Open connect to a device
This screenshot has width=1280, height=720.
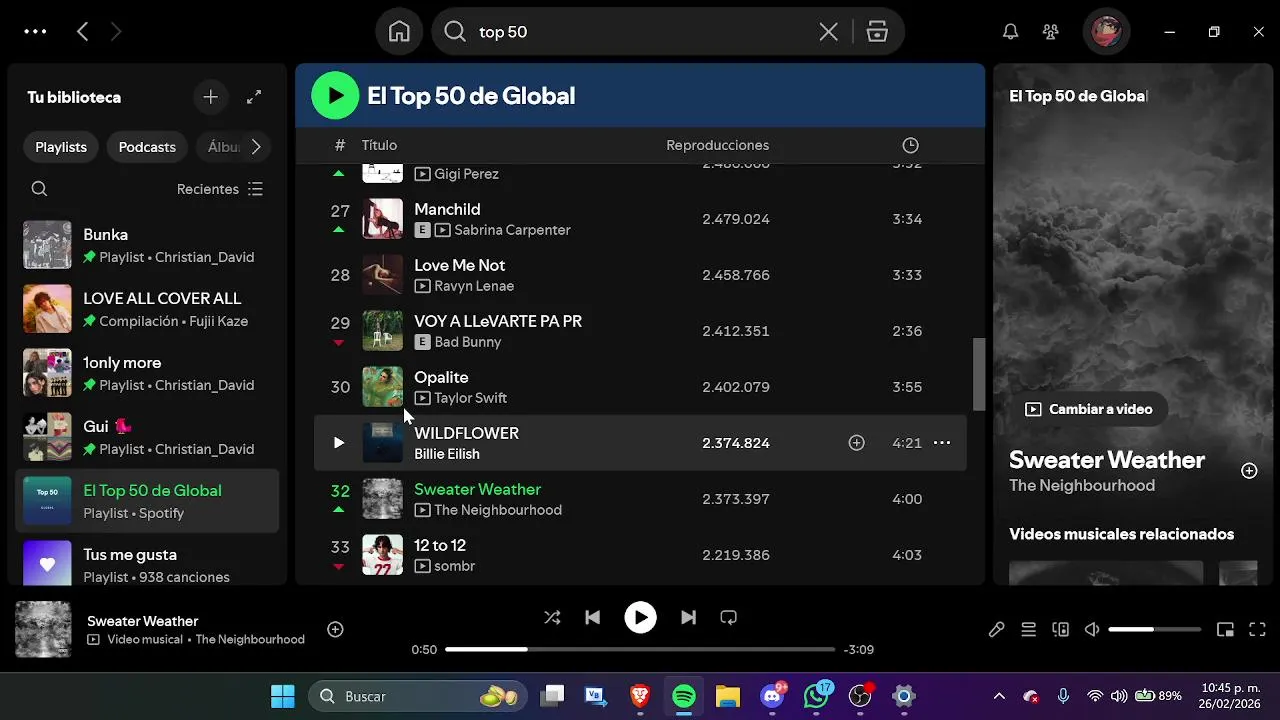pos(1060,629)
